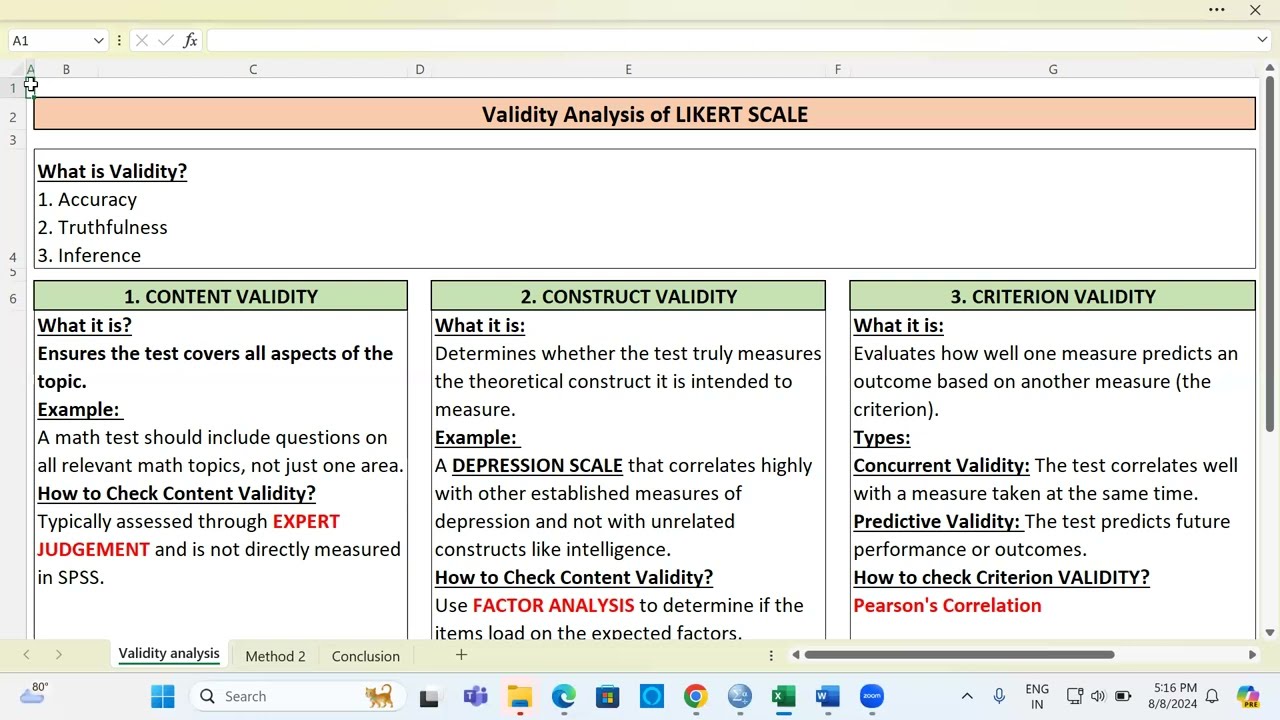
Task: Open Copilot preview icon in tray
Action: (1247, 696)
